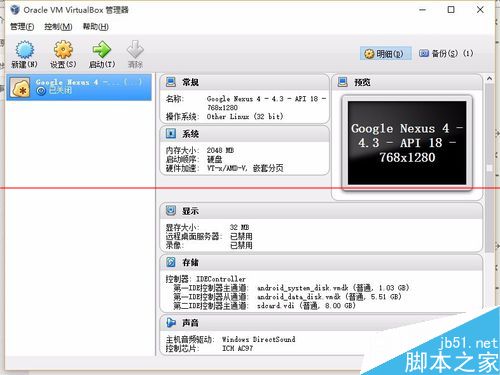The width and height of the screenshot is (500, 375).
Task: Switch to Snapshots (备份) view button
Action: click(x=446, y=53)
